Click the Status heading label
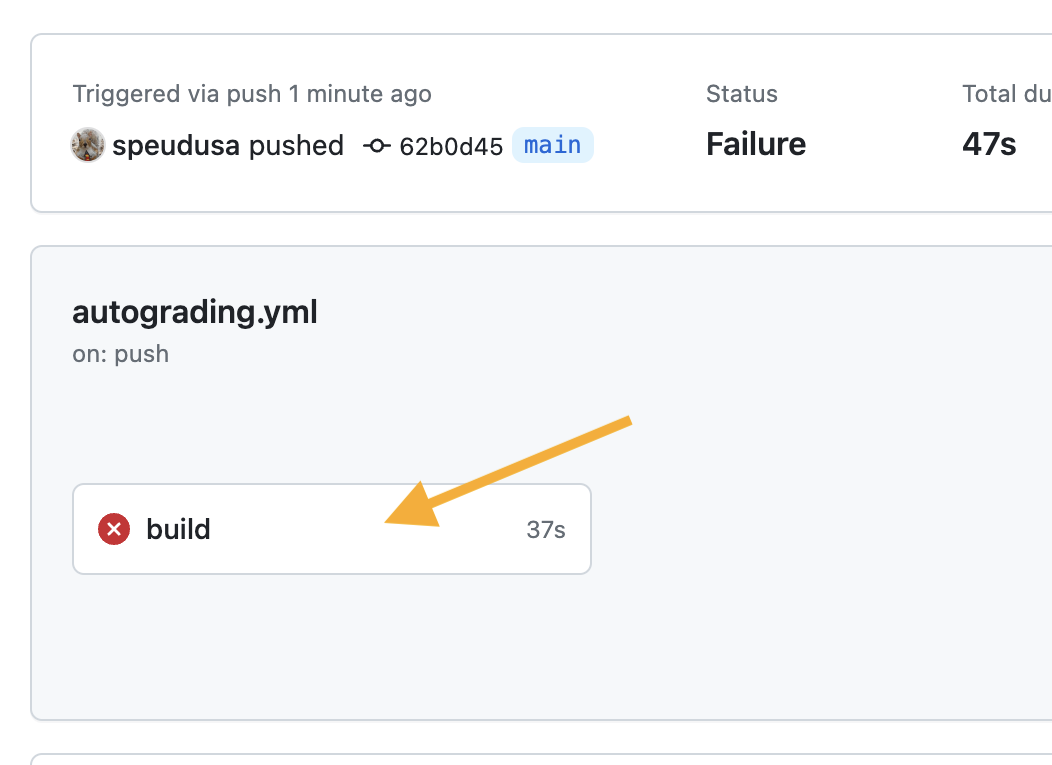This screenshot has width=1052, height=765. pos(742,94)
